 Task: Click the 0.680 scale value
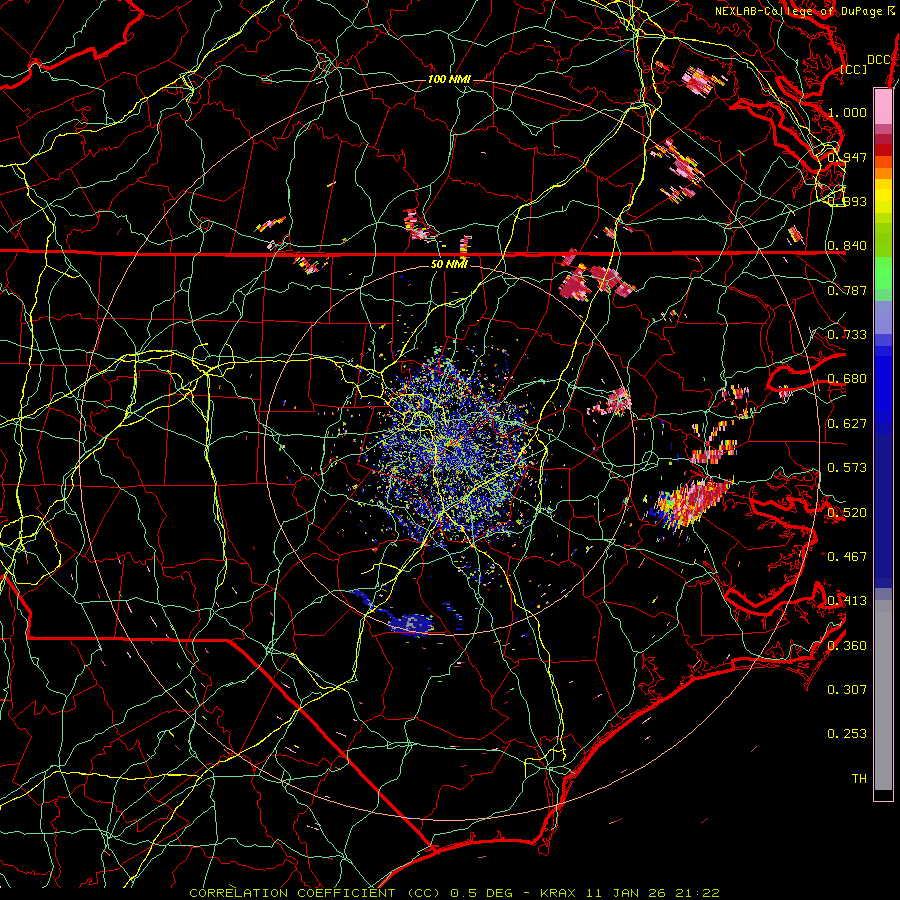pyautogui.click(x=847, y=379)
